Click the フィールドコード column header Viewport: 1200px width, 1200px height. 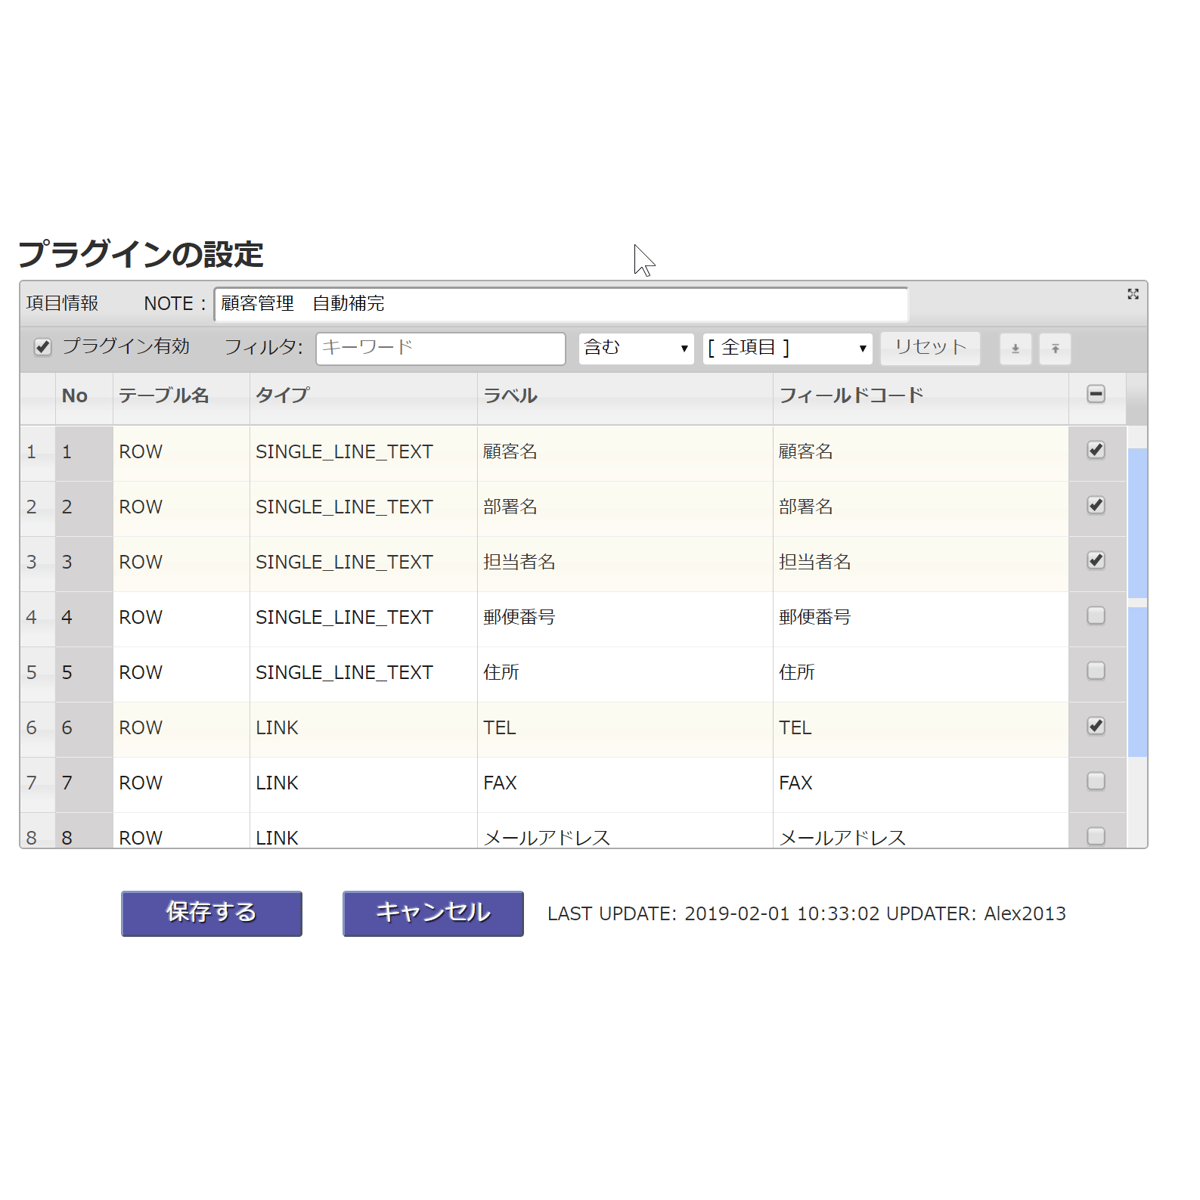(x=851, y=396)
